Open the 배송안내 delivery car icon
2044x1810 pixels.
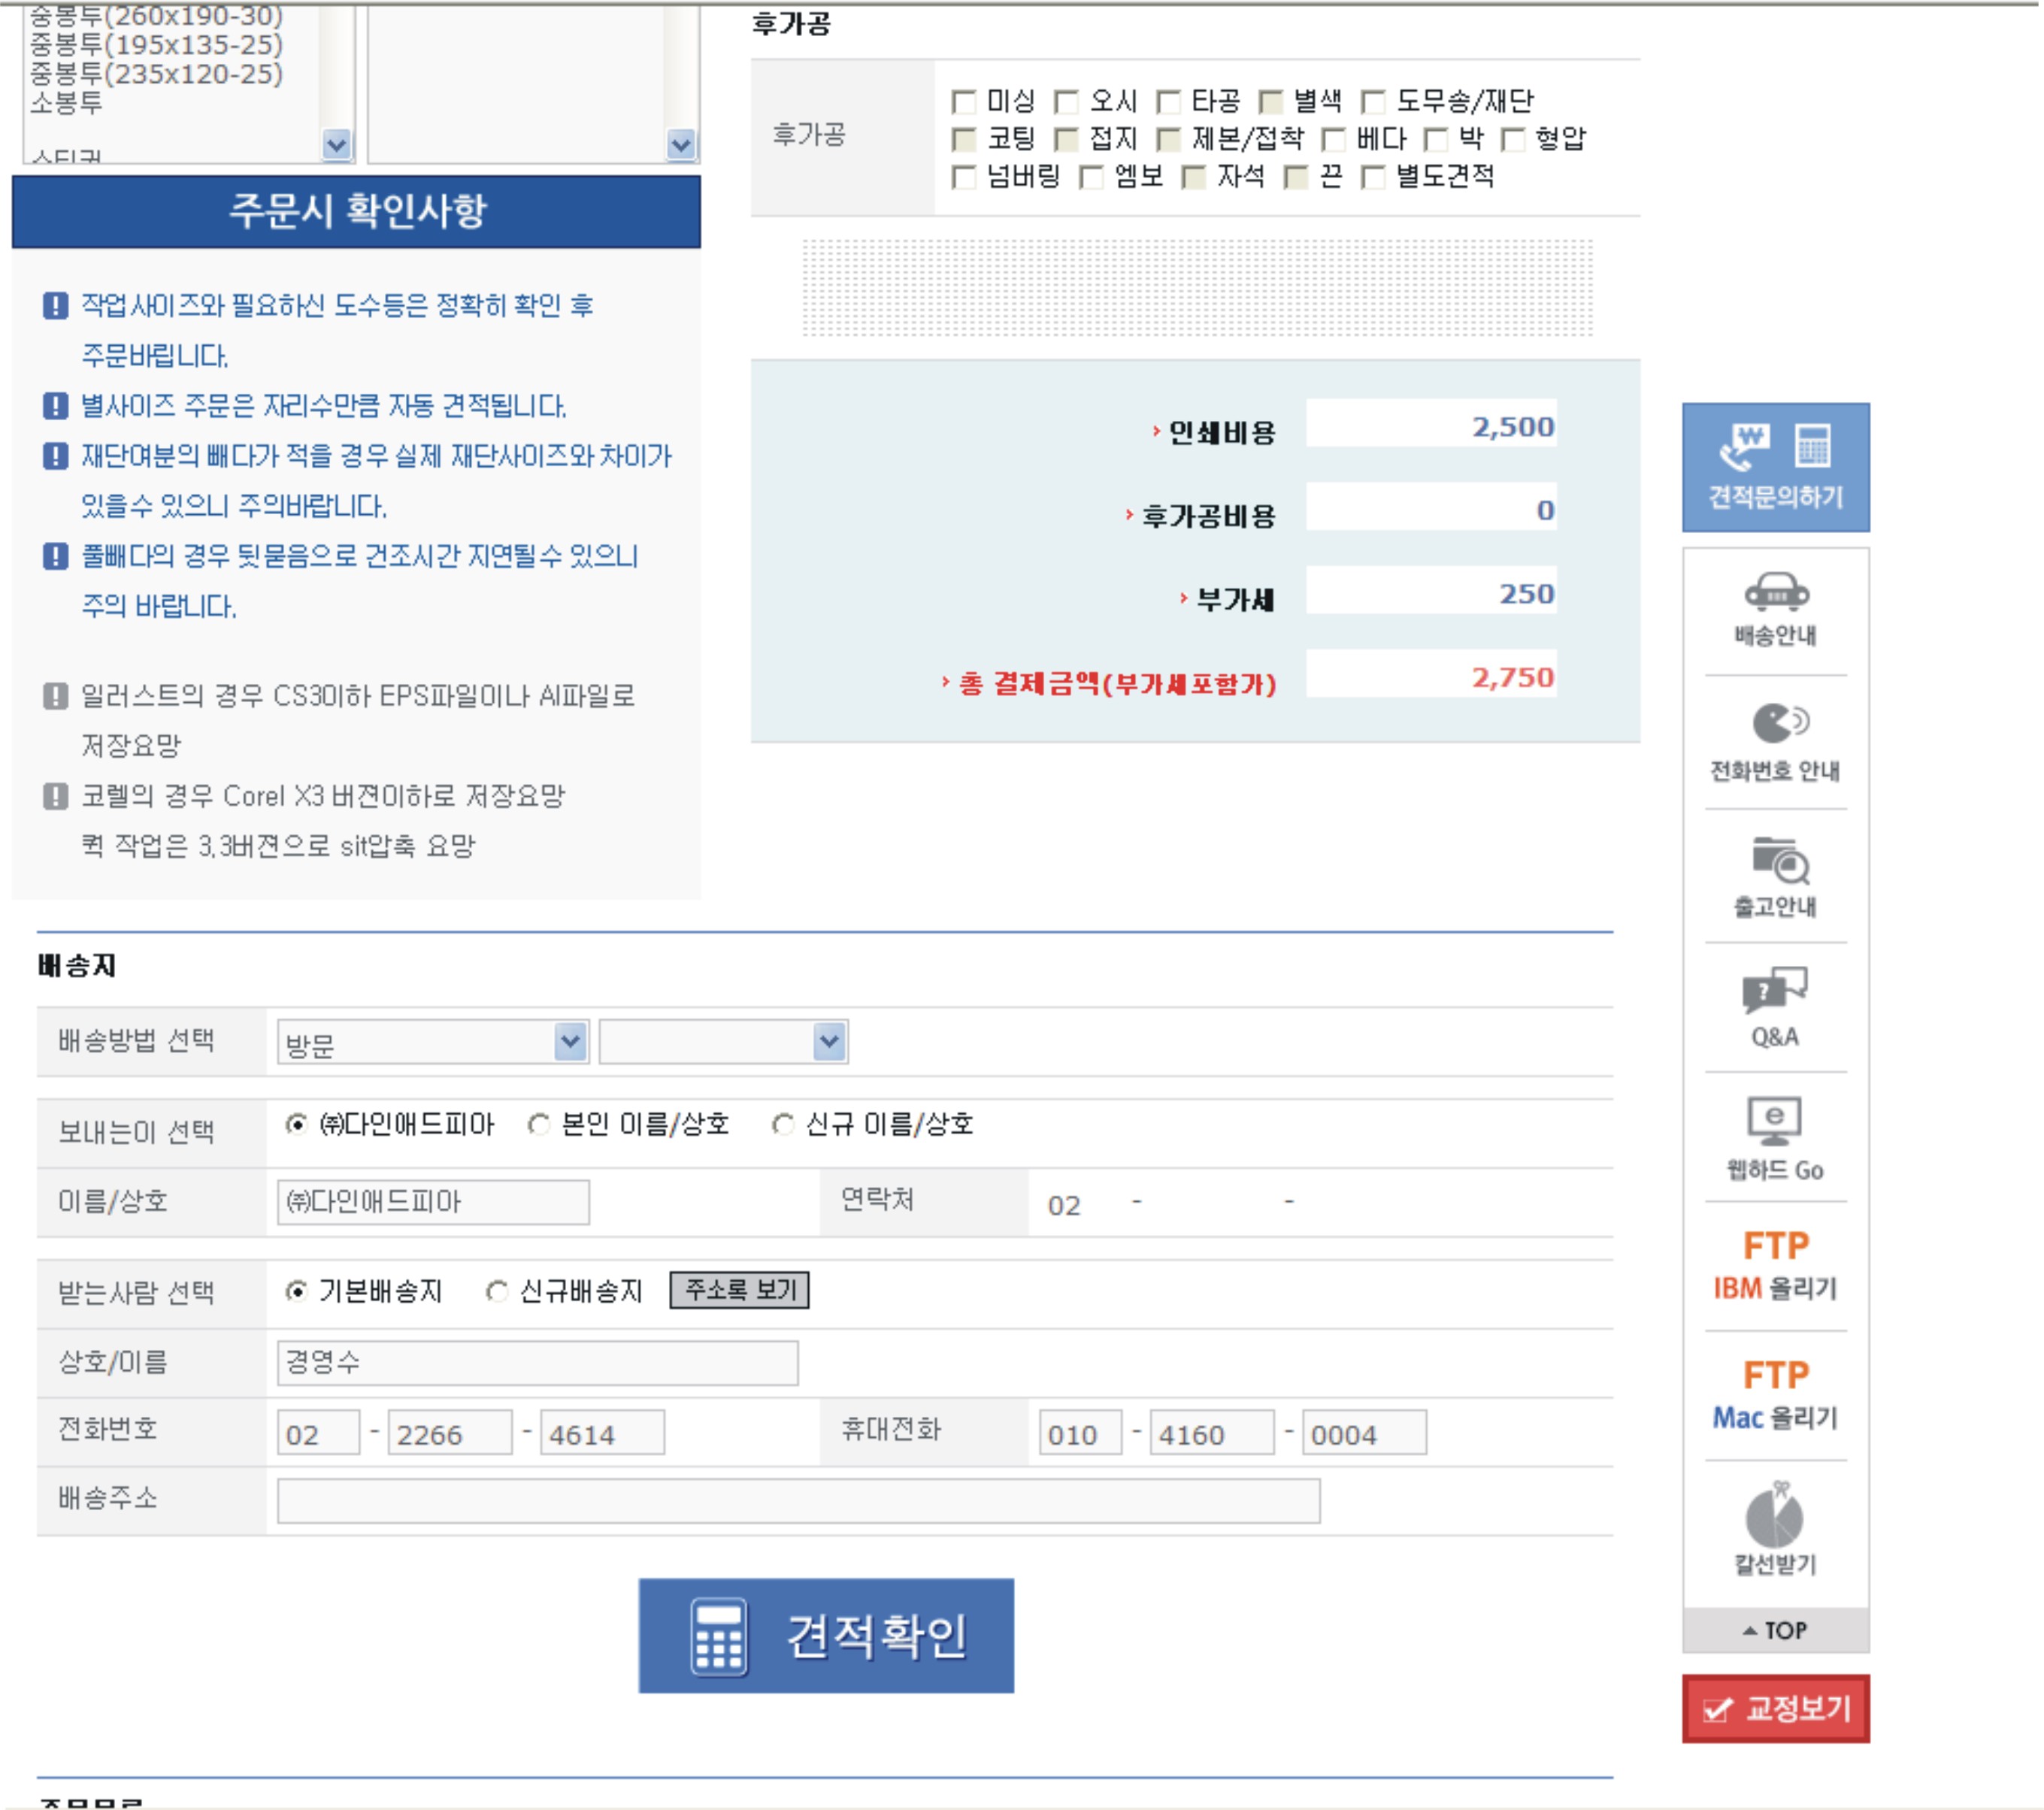click(1774, 608)
